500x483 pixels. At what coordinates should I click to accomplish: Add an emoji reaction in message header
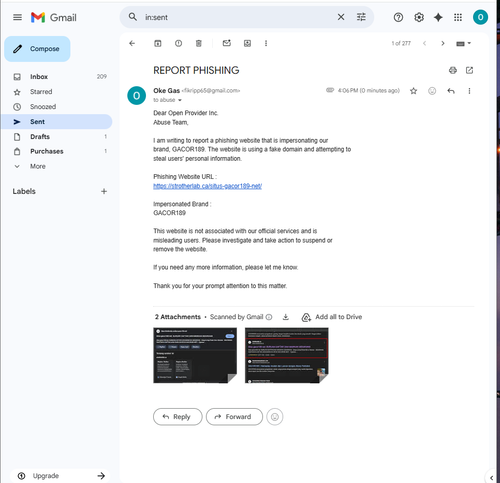pyautogui.click(x=432, y=91)
